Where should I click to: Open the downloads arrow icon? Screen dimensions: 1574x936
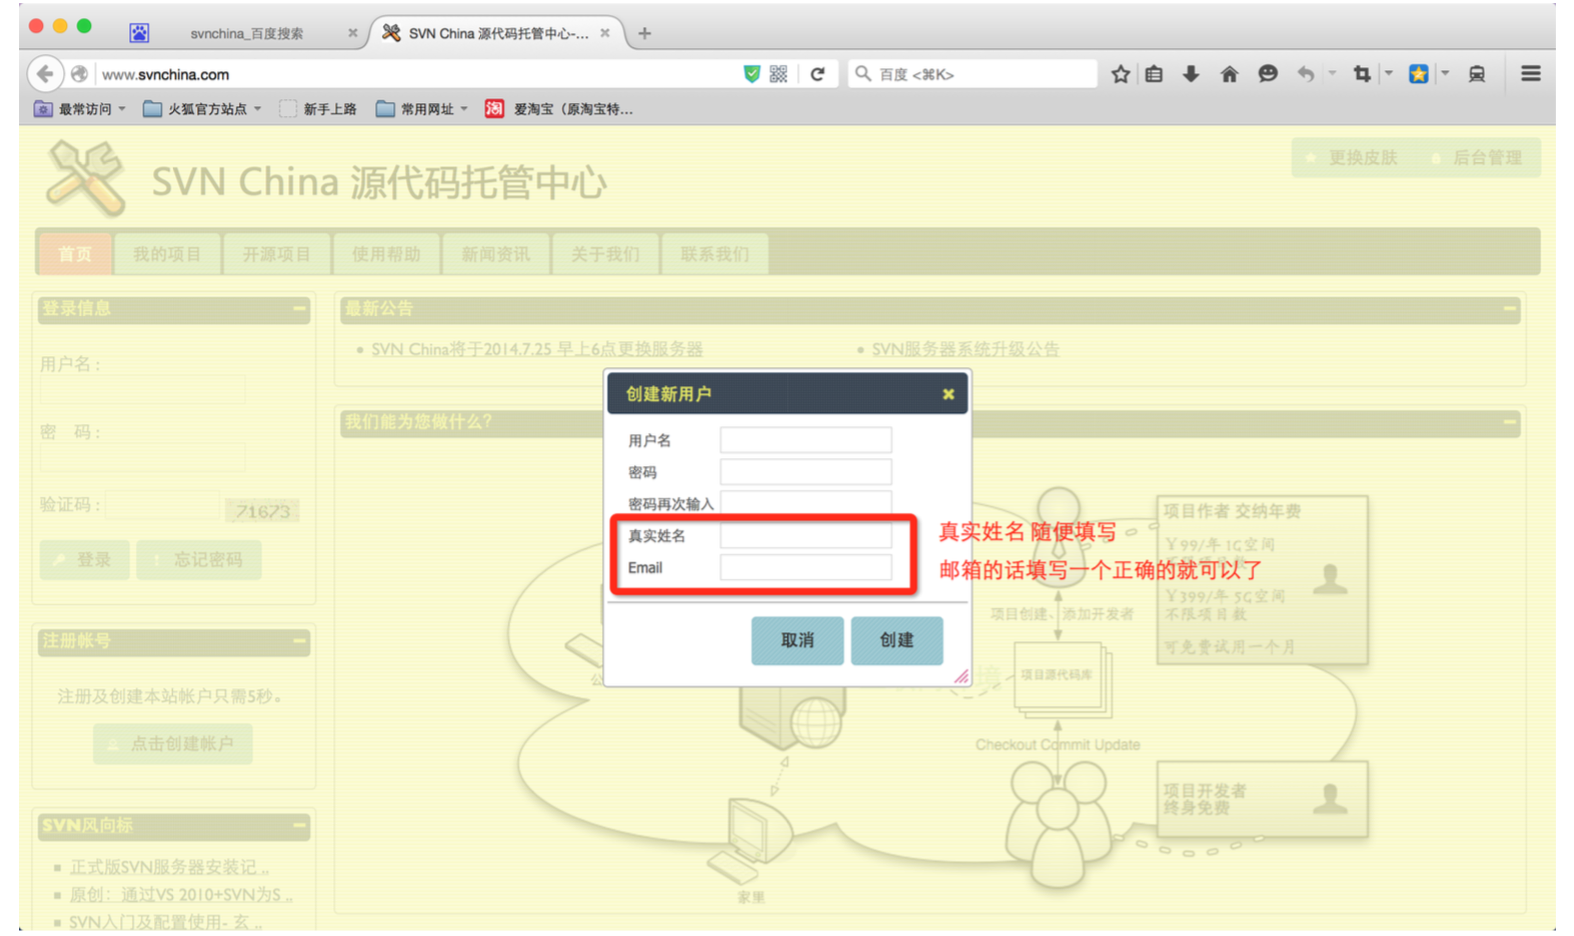coord(1191,74)
